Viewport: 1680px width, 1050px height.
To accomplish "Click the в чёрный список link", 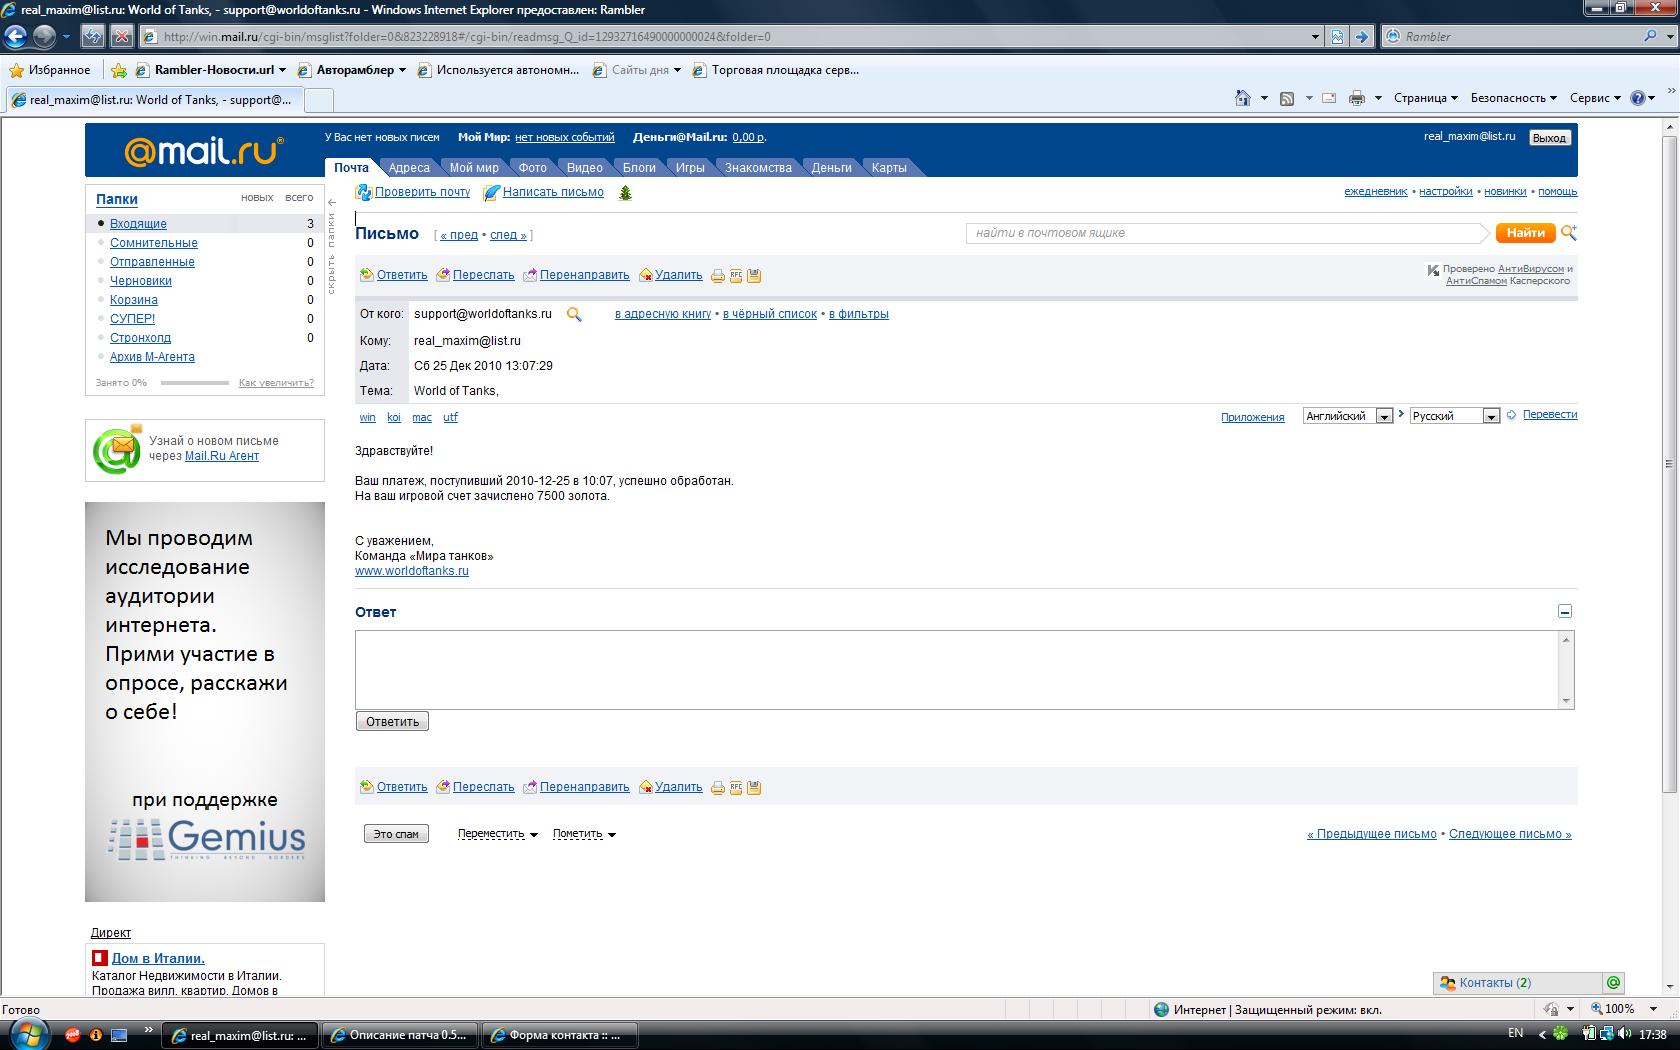I will [x=770, y=314].
